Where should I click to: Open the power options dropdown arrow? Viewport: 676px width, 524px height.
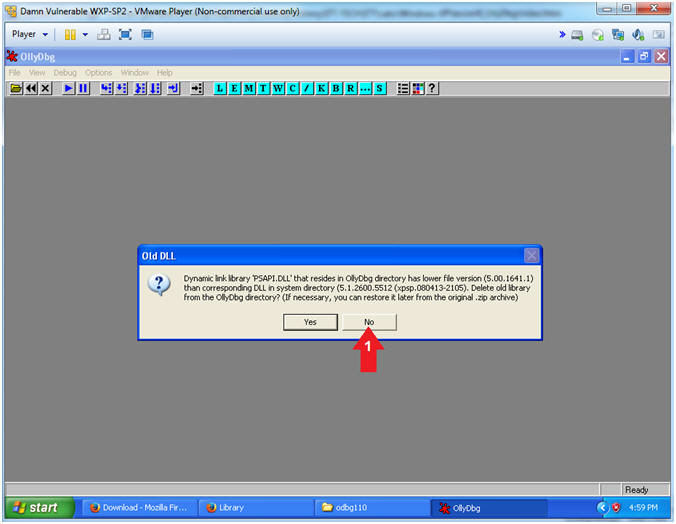coord(85,35)
